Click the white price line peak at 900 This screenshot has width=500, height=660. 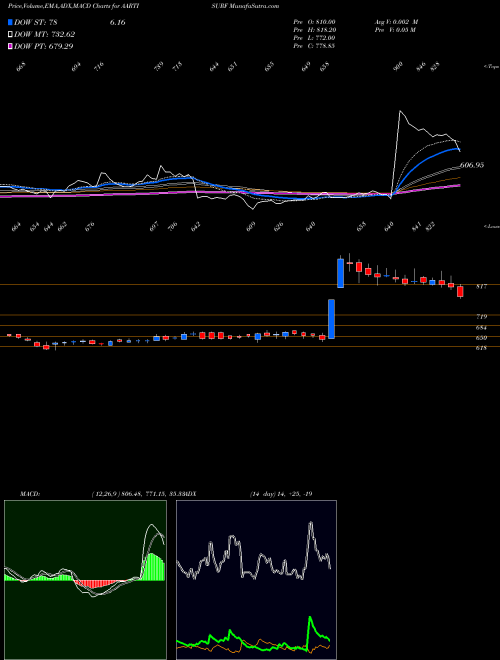(400, 112)
